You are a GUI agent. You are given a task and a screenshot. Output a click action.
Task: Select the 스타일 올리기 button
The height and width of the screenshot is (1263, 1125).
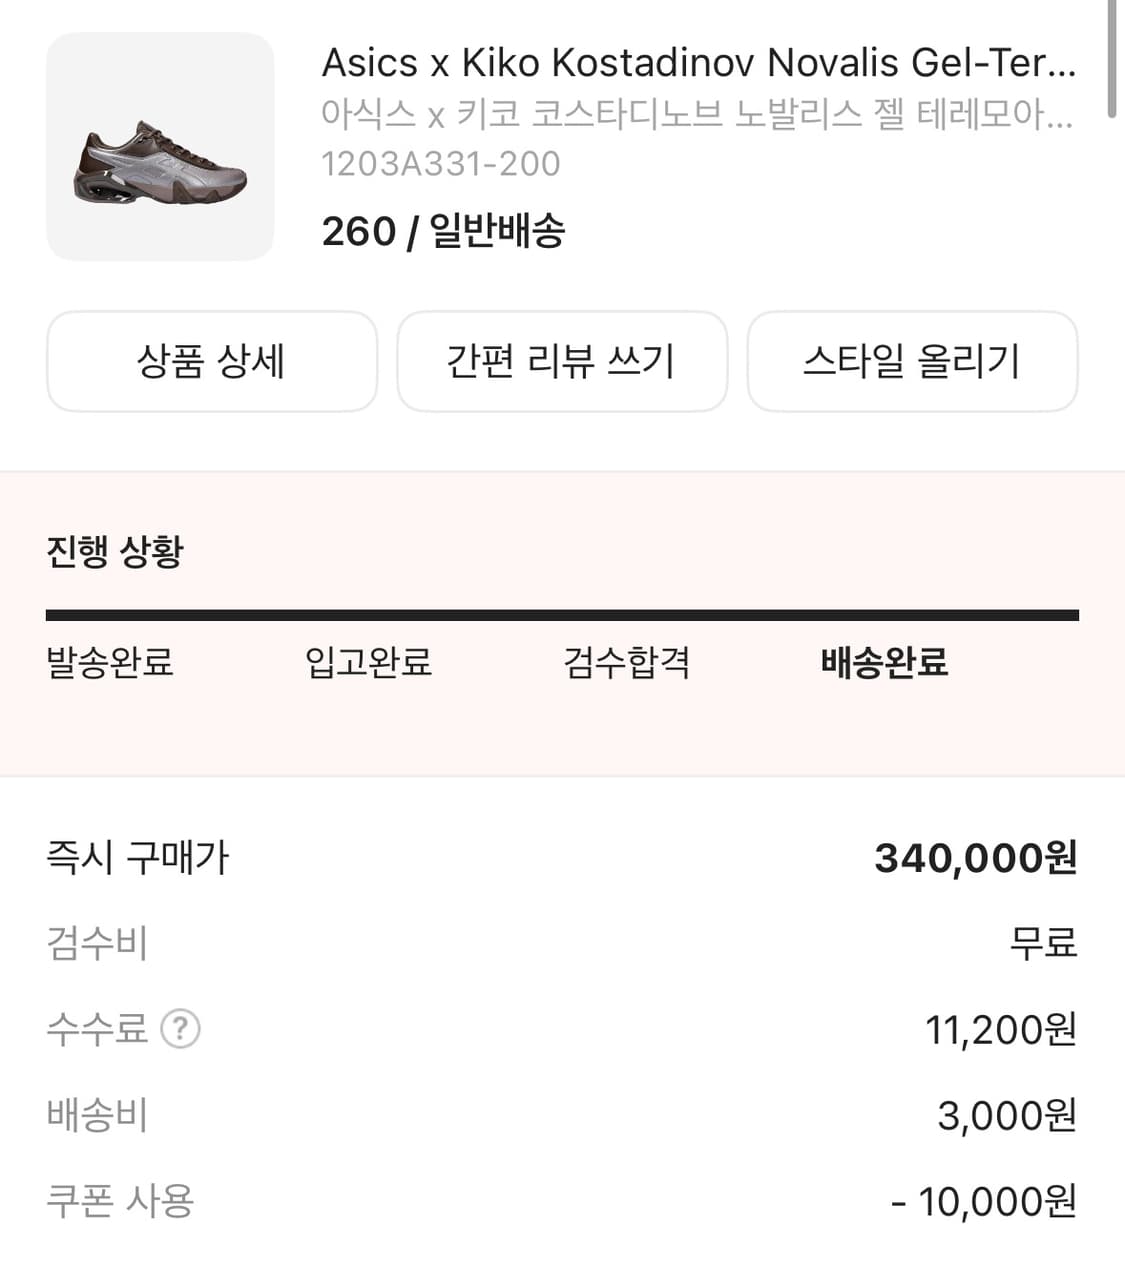pos(912,361)
